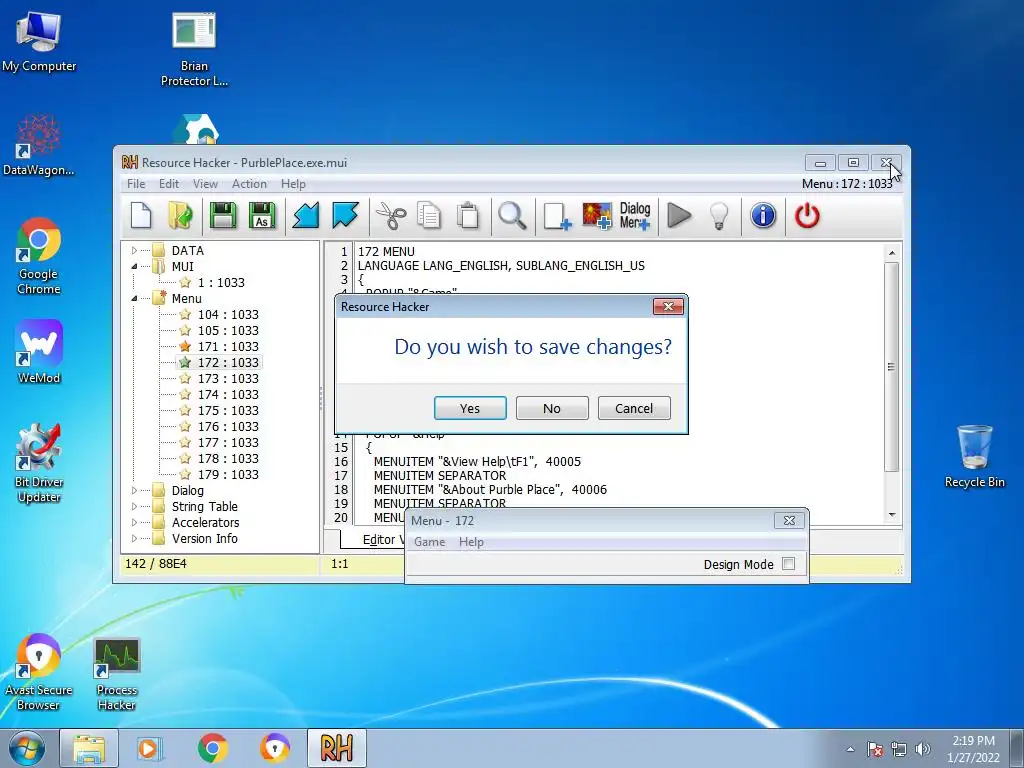Screen dimensions: 1024x768
Task: Click the blue About info icon
Action: click(x=763, y=216)
